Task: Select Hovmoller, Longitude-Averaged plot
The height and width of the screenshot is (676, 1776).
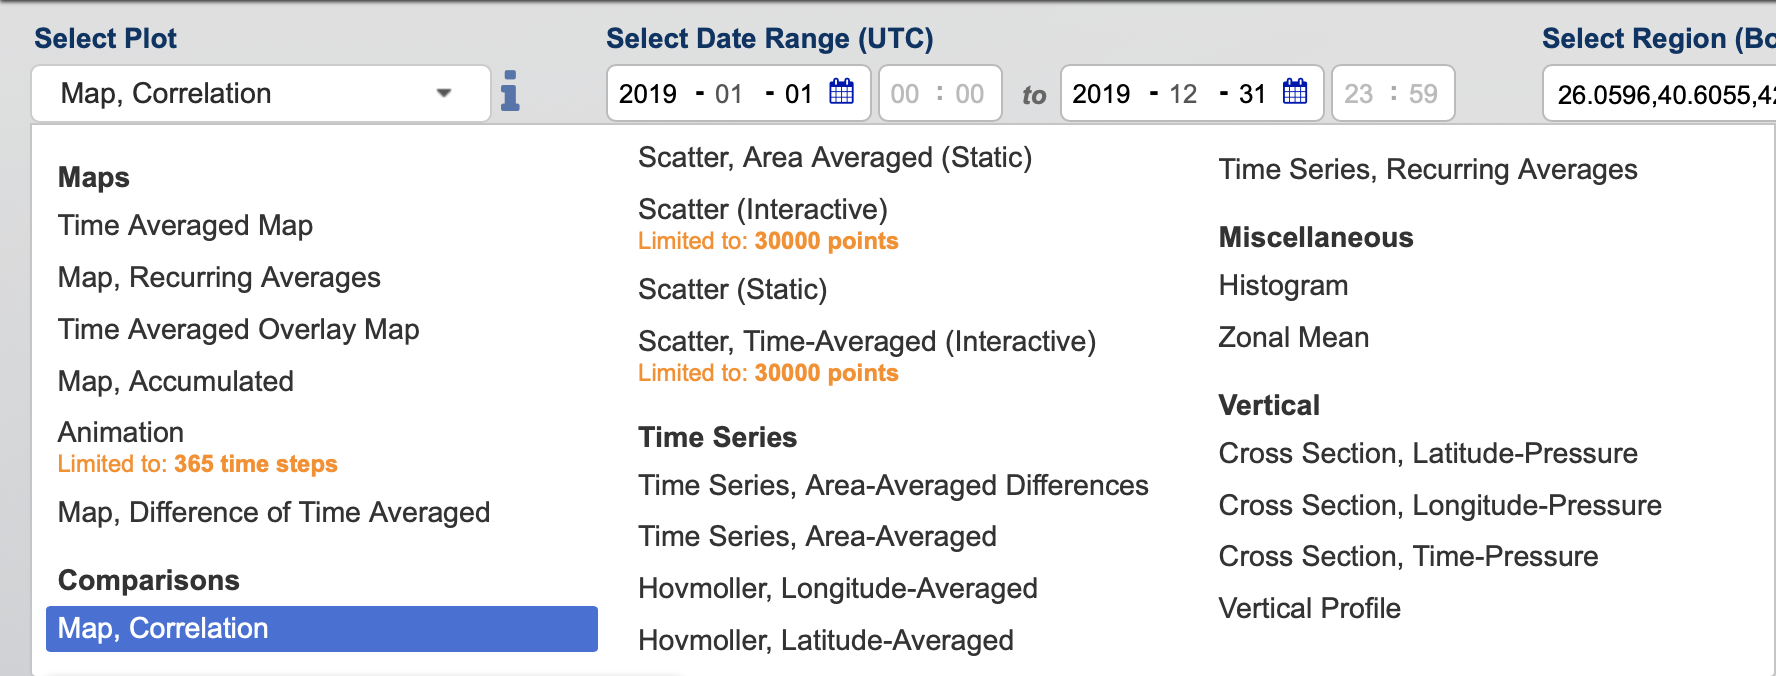Action: pyautogui.click(x=838, y=588)
